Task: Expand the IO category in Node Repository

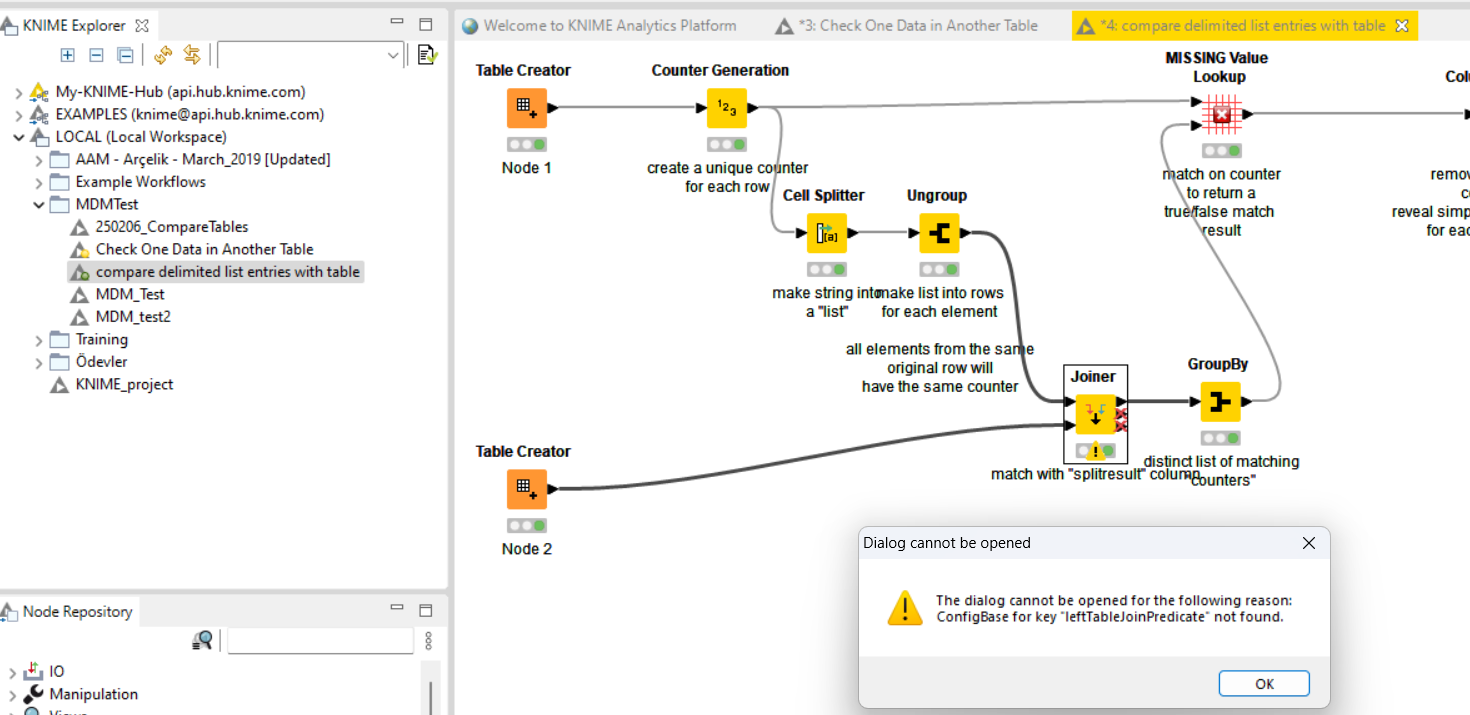Action: pyautogui.click(x=12, y=672)
